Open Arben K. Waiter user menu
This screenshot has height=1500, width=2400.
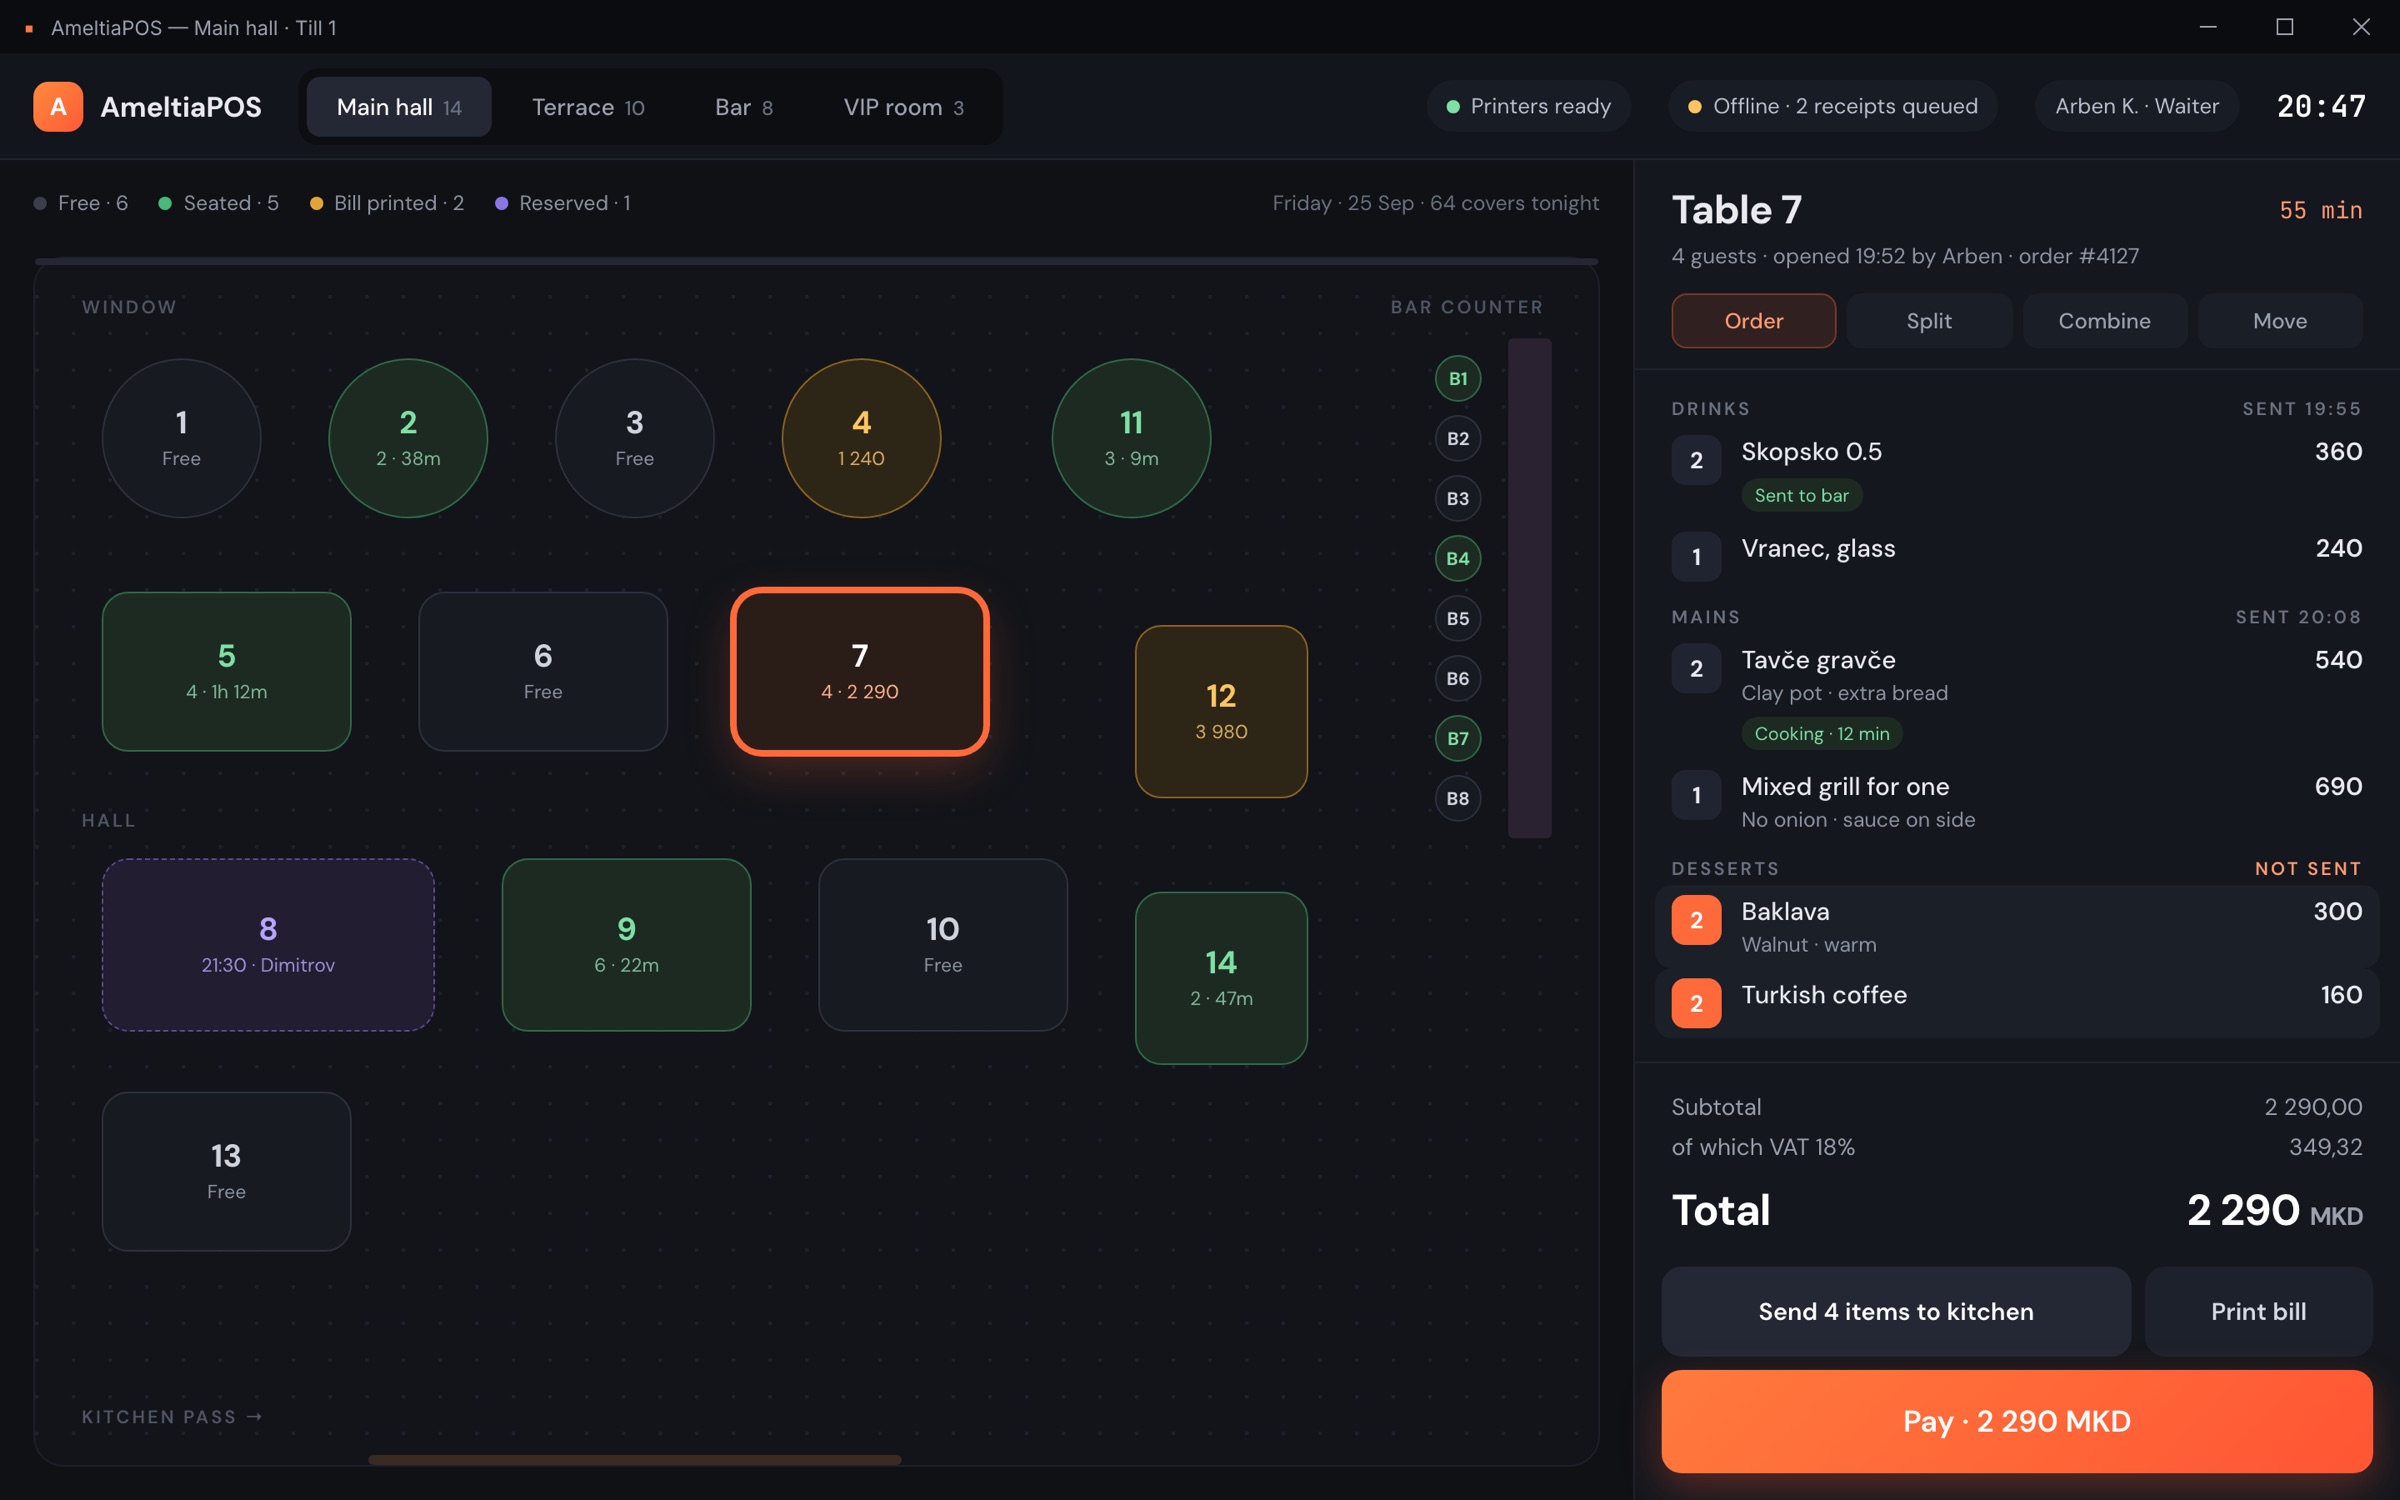pos(2137,106)
